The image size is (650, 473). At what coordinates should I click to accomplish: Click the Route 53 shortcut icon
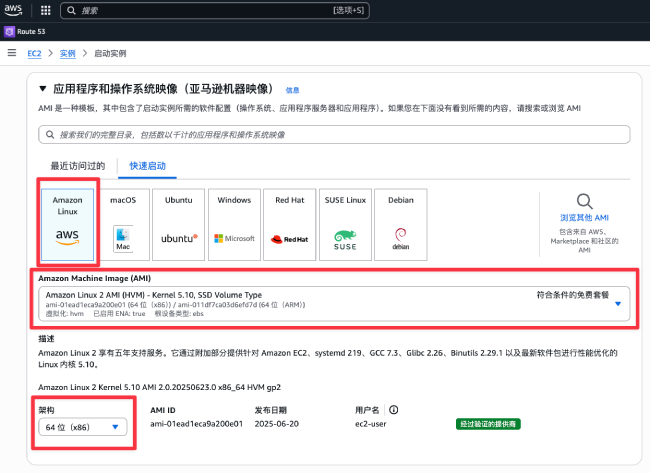(x=9, y=32)
